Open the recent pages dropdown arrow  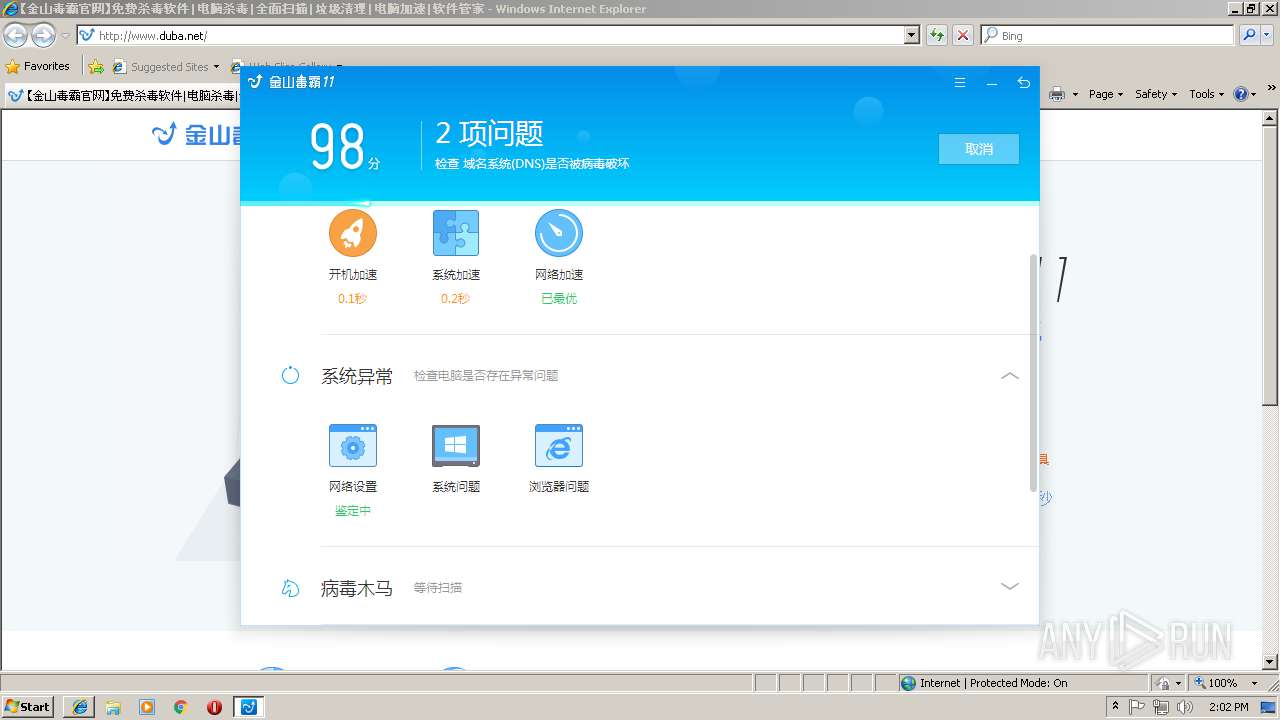(x=65, y=36)
